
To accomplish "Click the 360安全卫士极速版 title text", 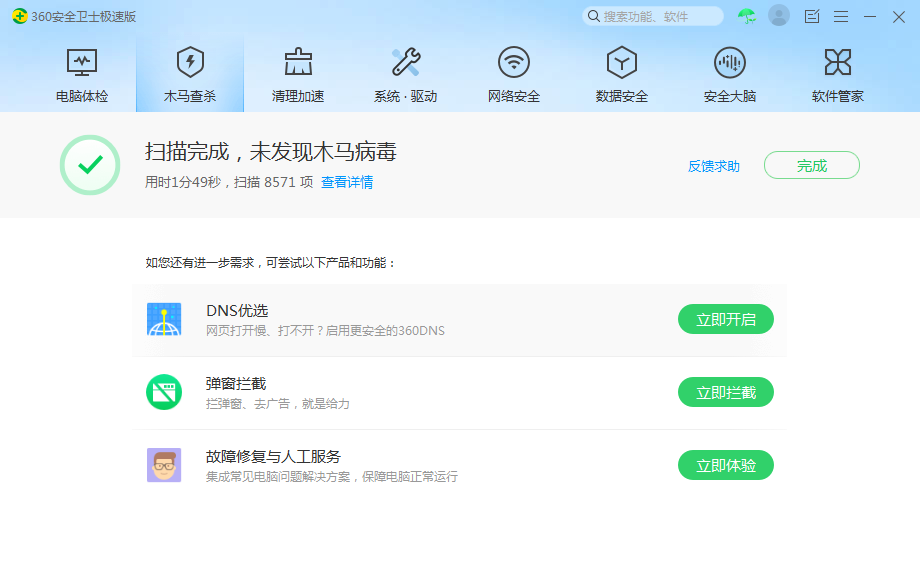I will coord(83,16).
